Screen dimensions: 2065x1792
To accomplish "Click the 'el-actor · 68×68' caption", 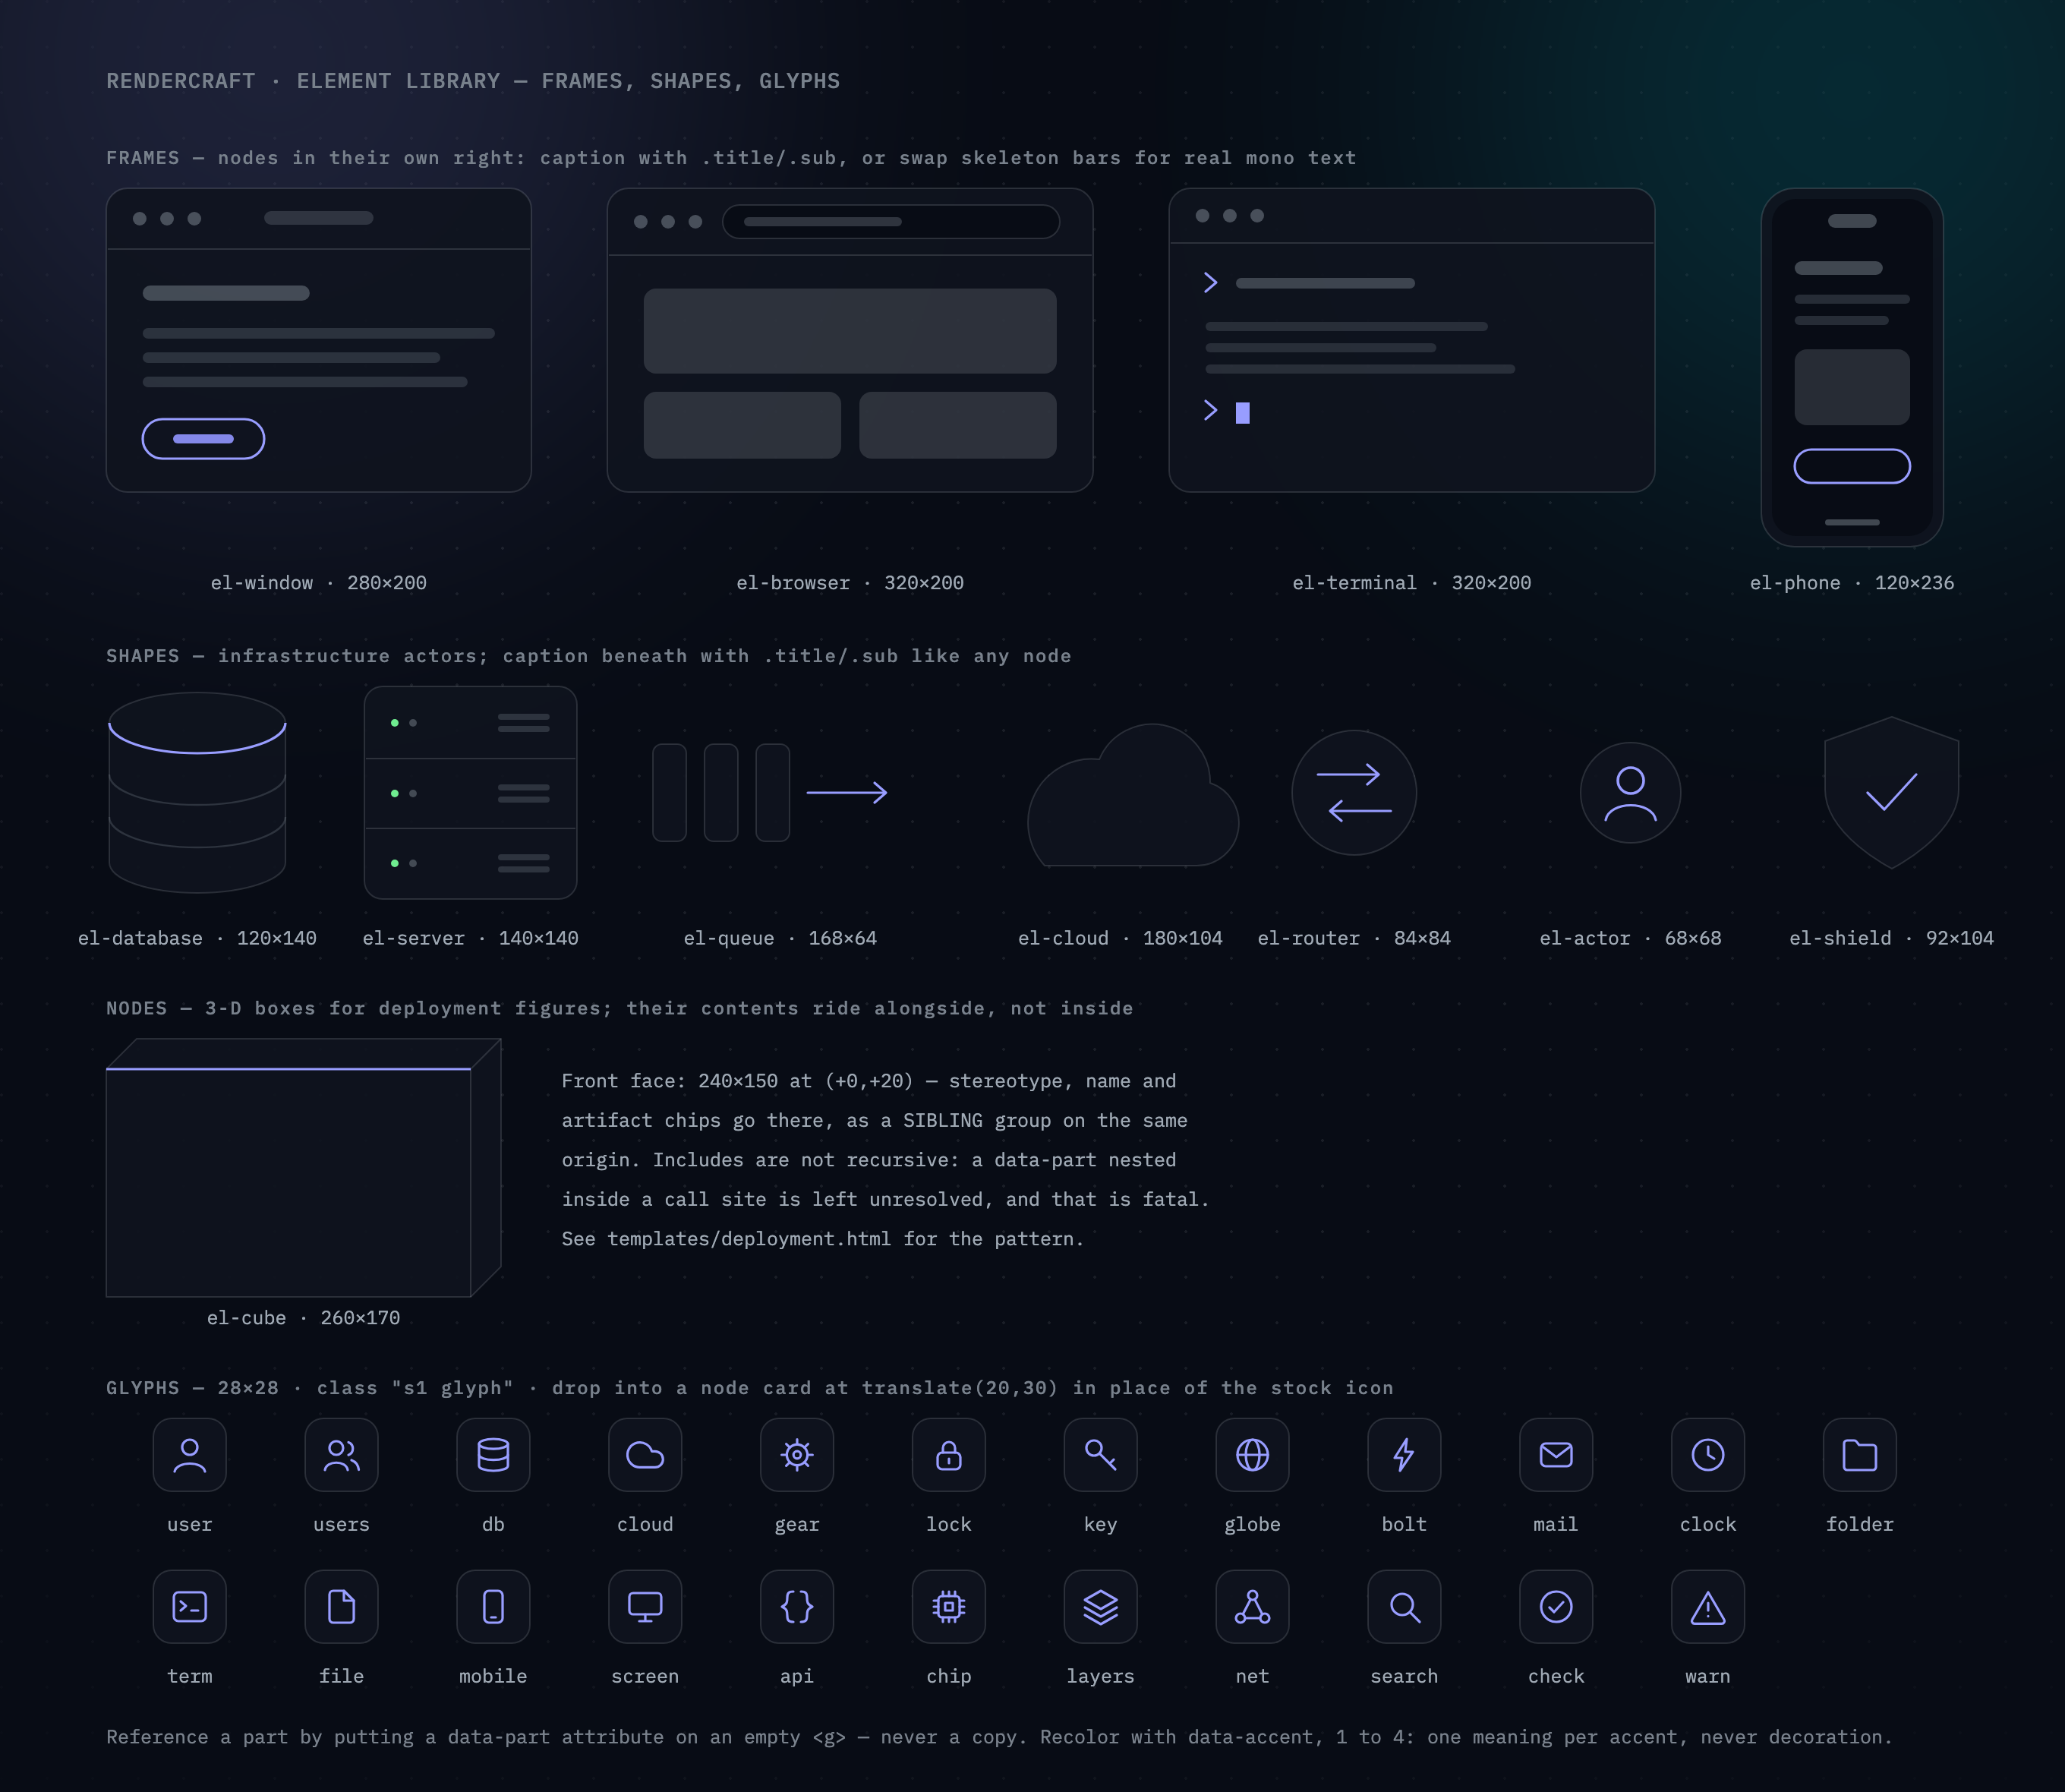I will [x=1630, y=938].
